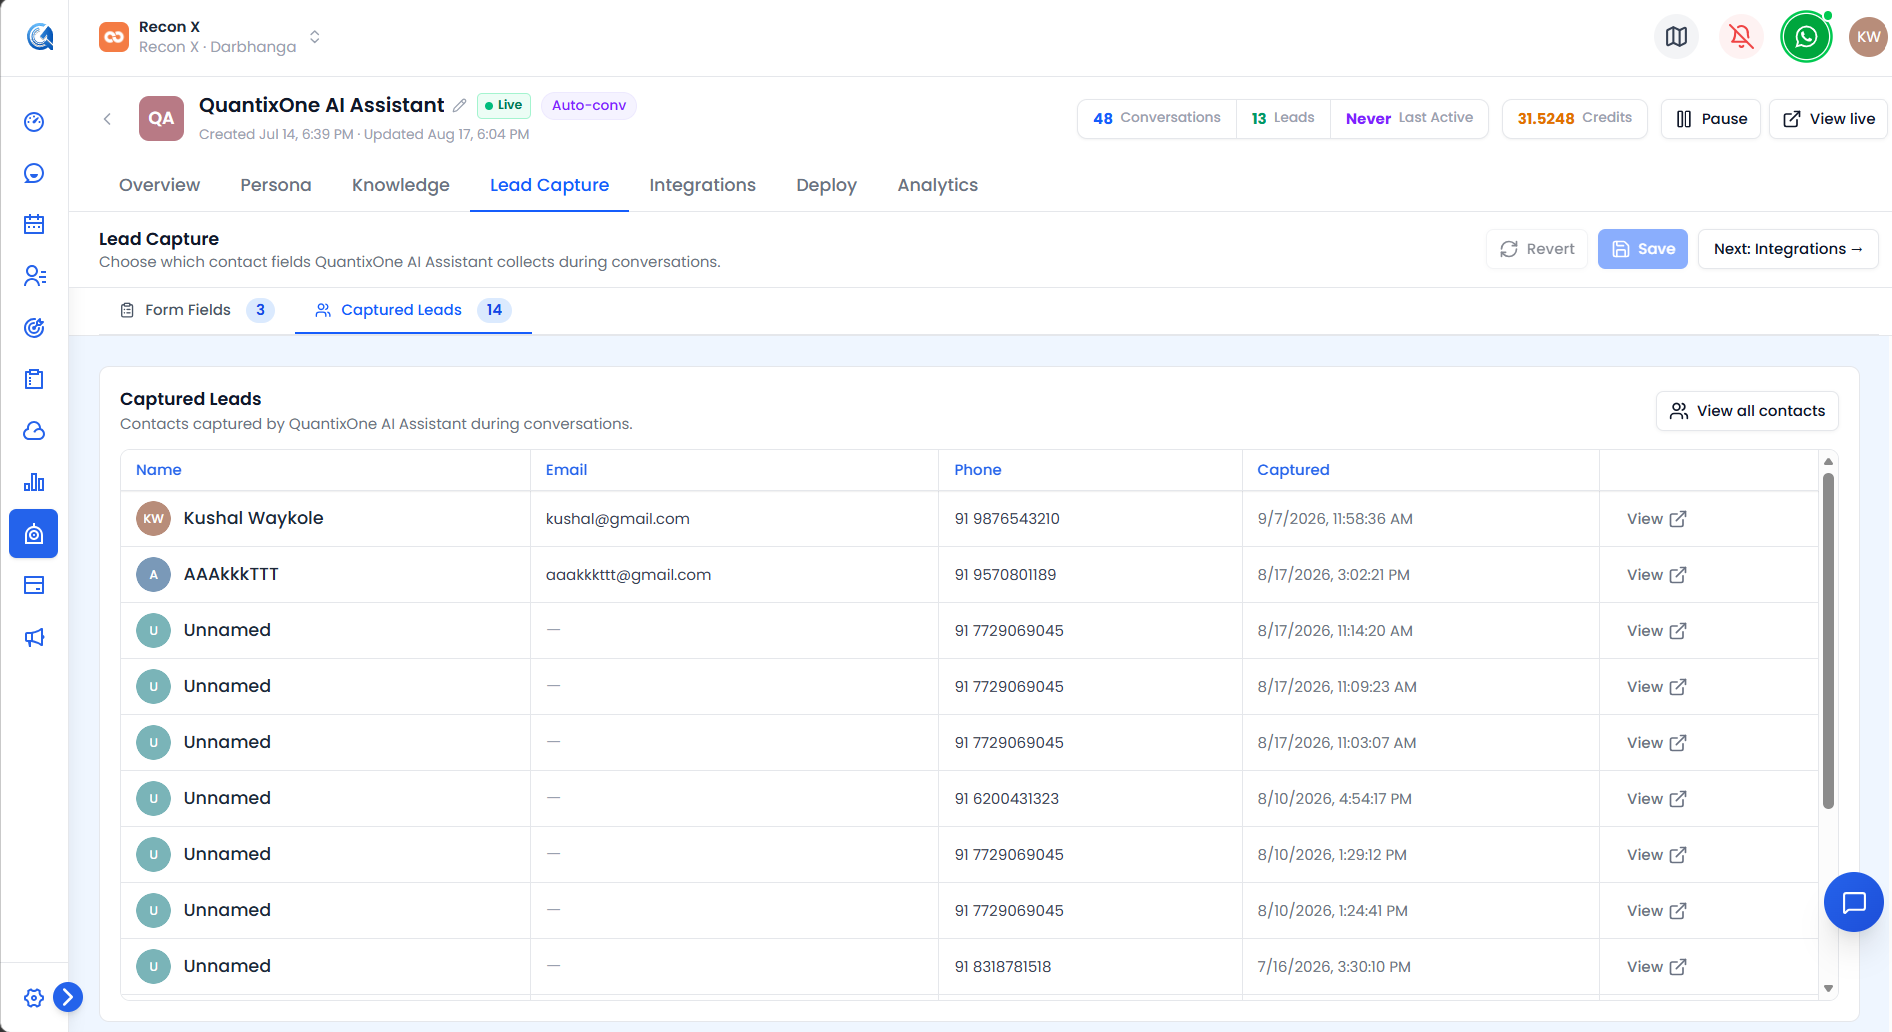View the AAAkkkTTT lead
This screenshot has height=1032, width=1892.
(1657, 575)
